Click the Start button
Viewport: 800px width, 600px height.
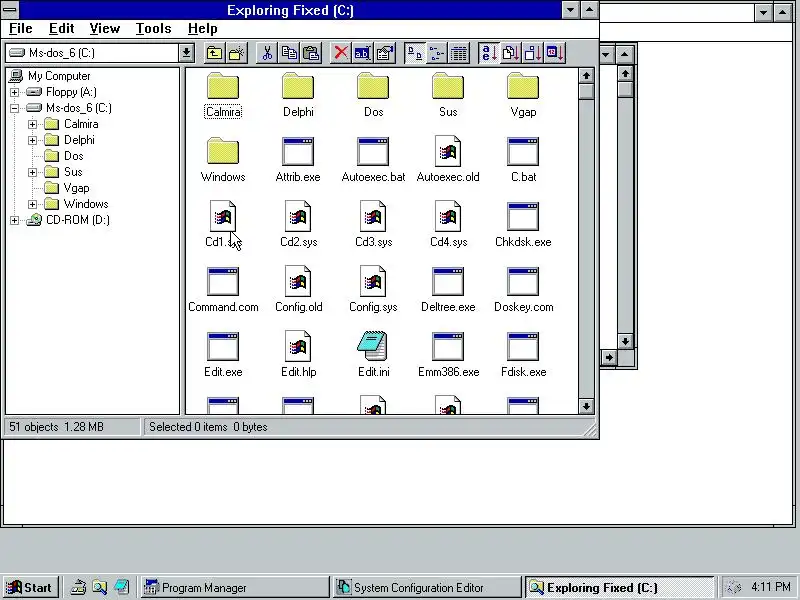pos(30,587)
